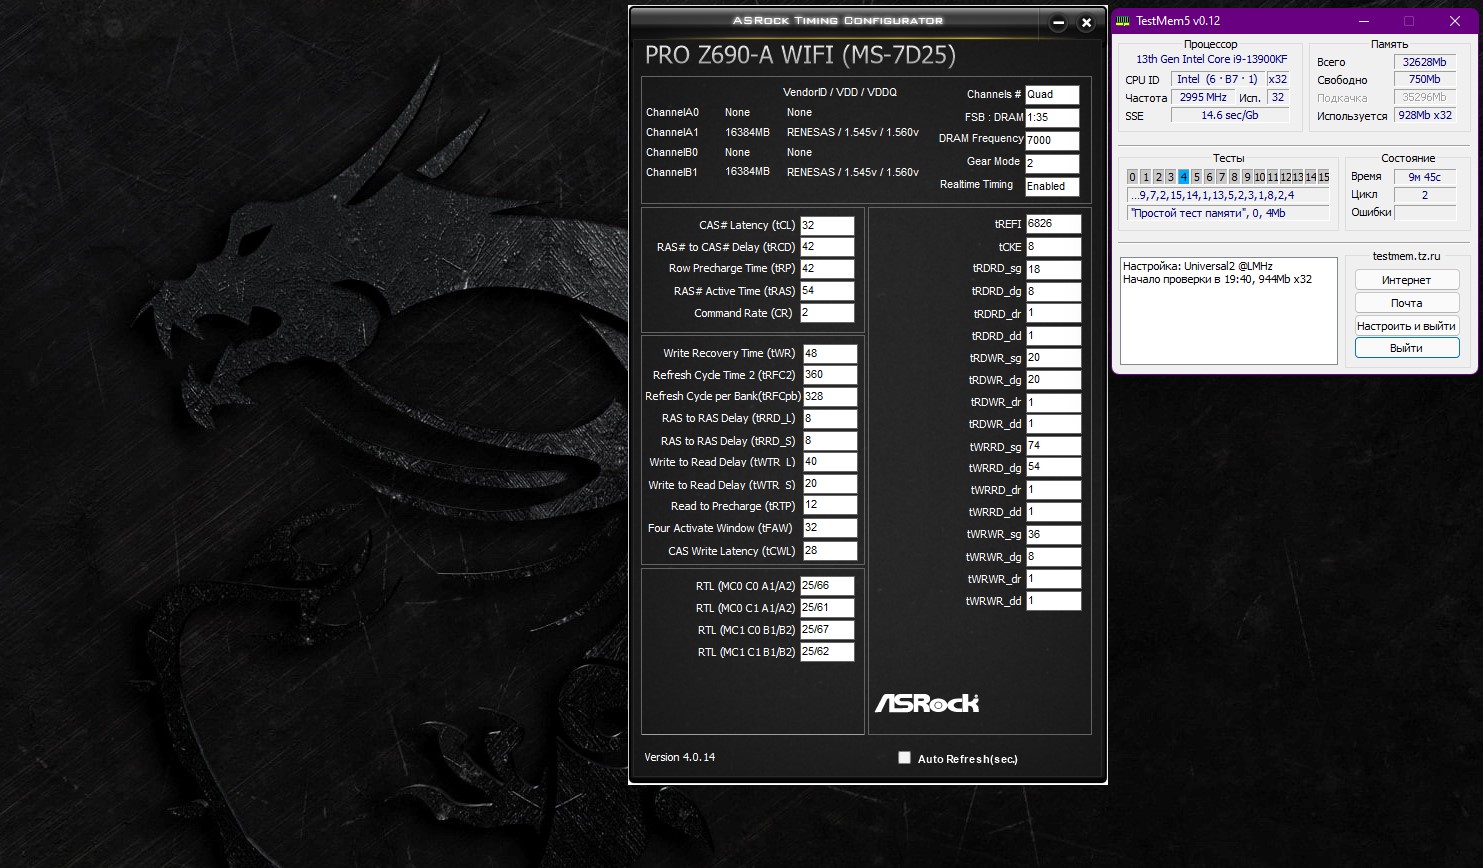Focus the CAS Write Latency (tCWL) field
This screenshot has height=868, width=1483.
(x=830, y=551)
